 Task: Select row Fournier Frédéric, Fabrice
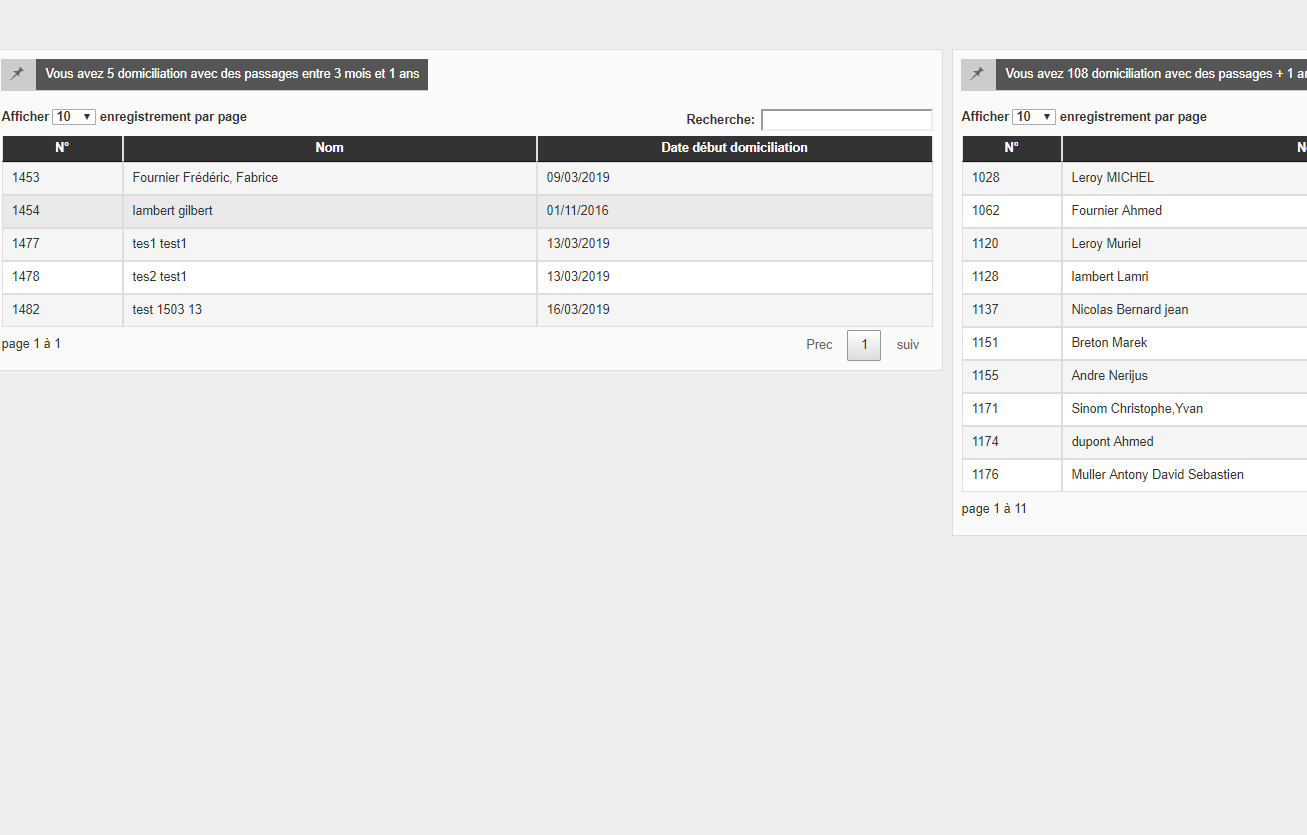point(467,178)
